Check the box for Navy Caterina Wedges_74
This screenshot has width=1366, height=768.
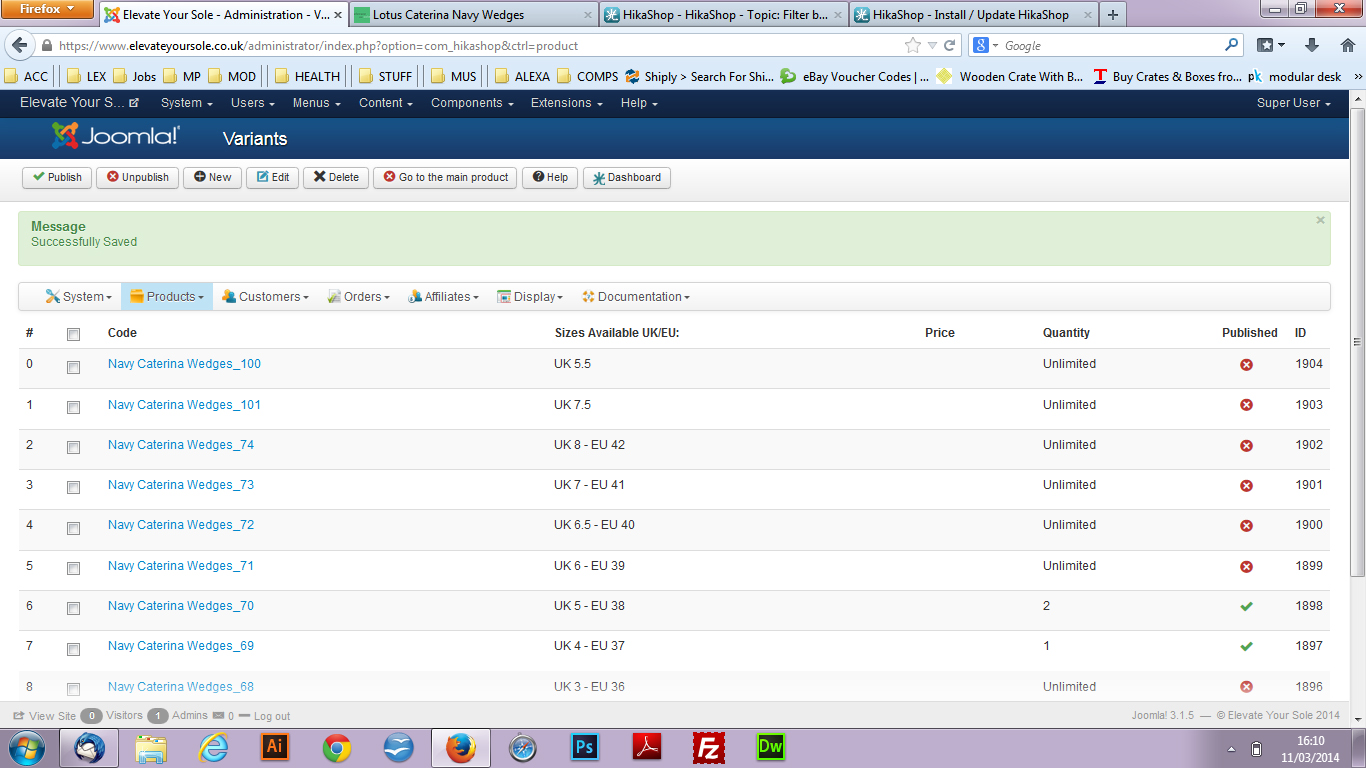(x=73, y=447)
